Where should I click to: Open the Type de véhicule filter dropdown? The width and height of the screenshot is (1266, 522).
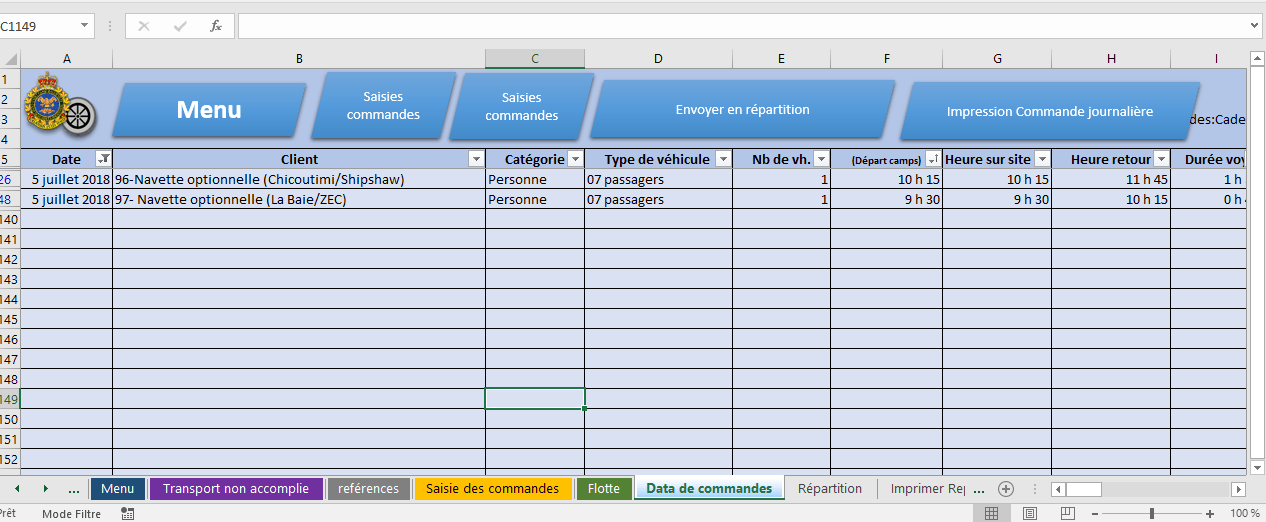pos(723,159)
